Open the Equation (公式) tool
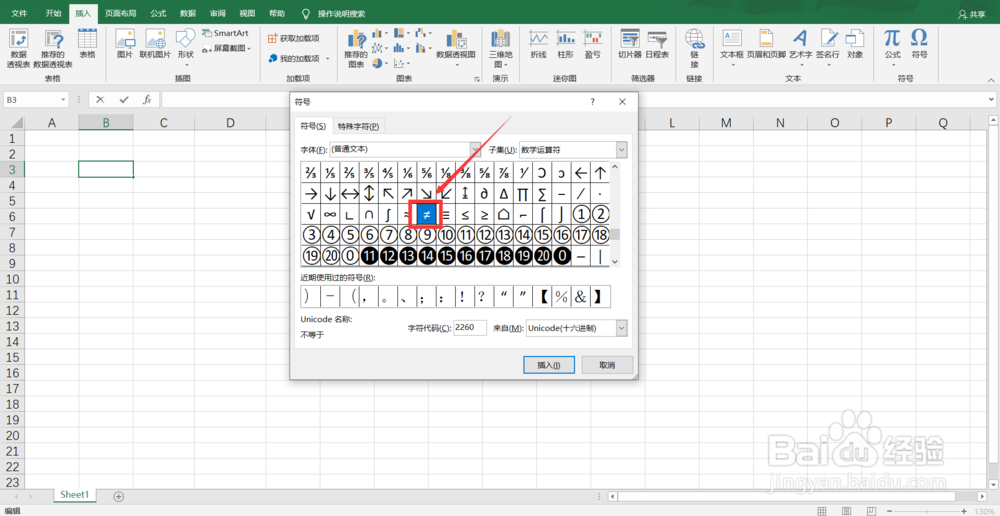 tap(892, 46)
